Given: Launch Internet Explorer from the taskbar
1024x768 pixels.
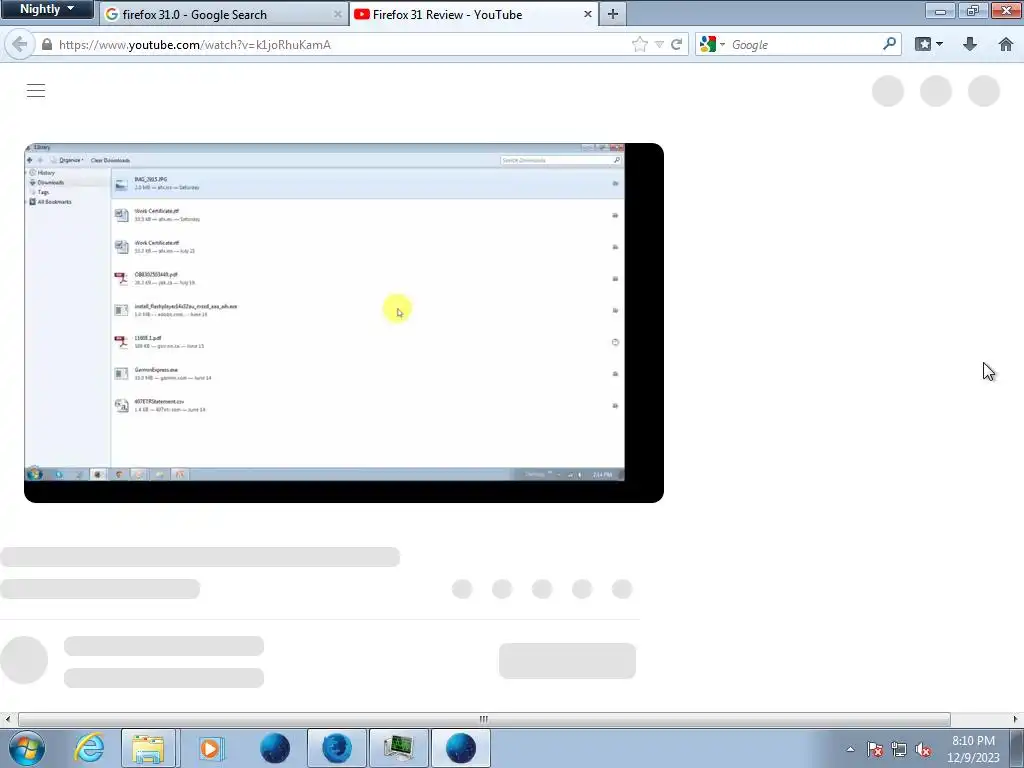Looking at the screenshot, I should (x=89, y=748).
